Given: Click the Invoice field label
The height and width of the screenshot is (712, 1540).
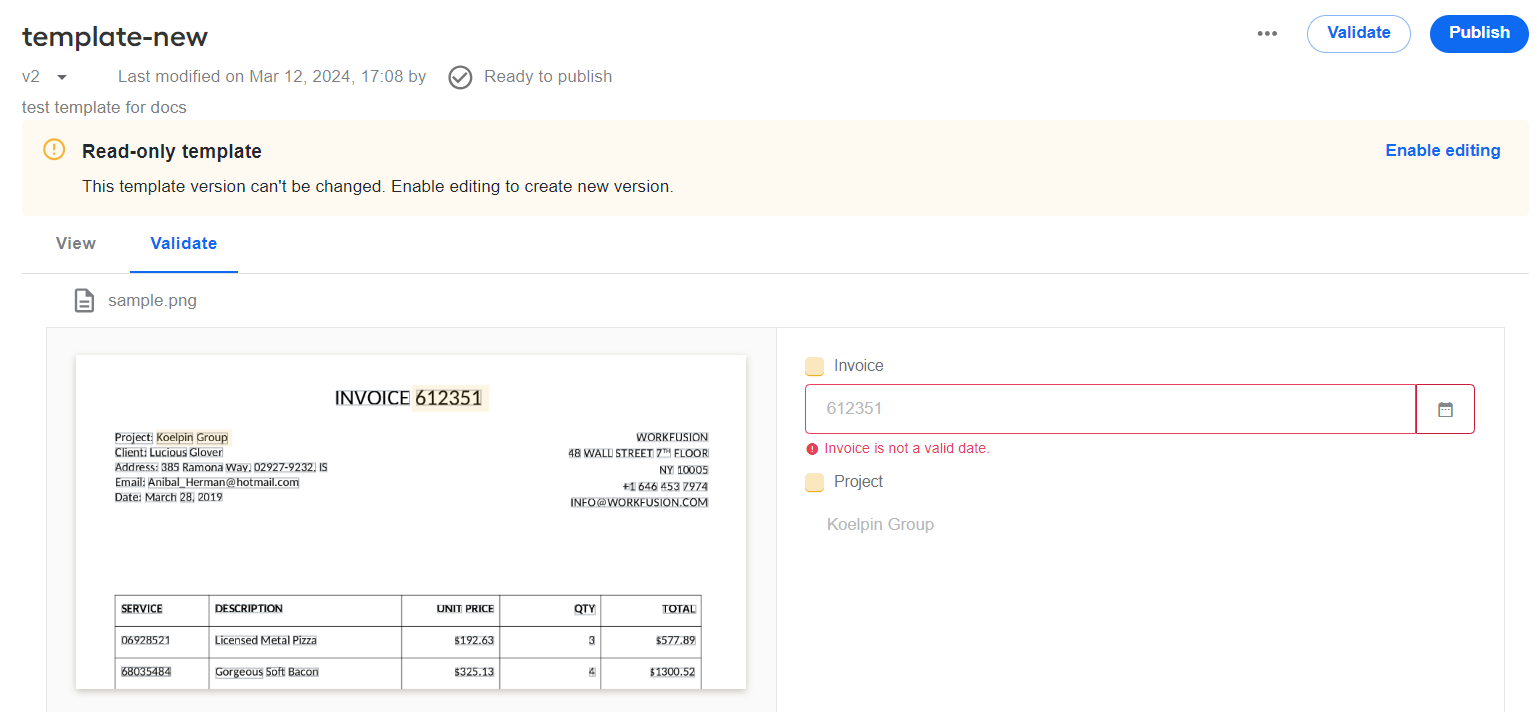Looking at the screenshot, I should tap(859, 366).
